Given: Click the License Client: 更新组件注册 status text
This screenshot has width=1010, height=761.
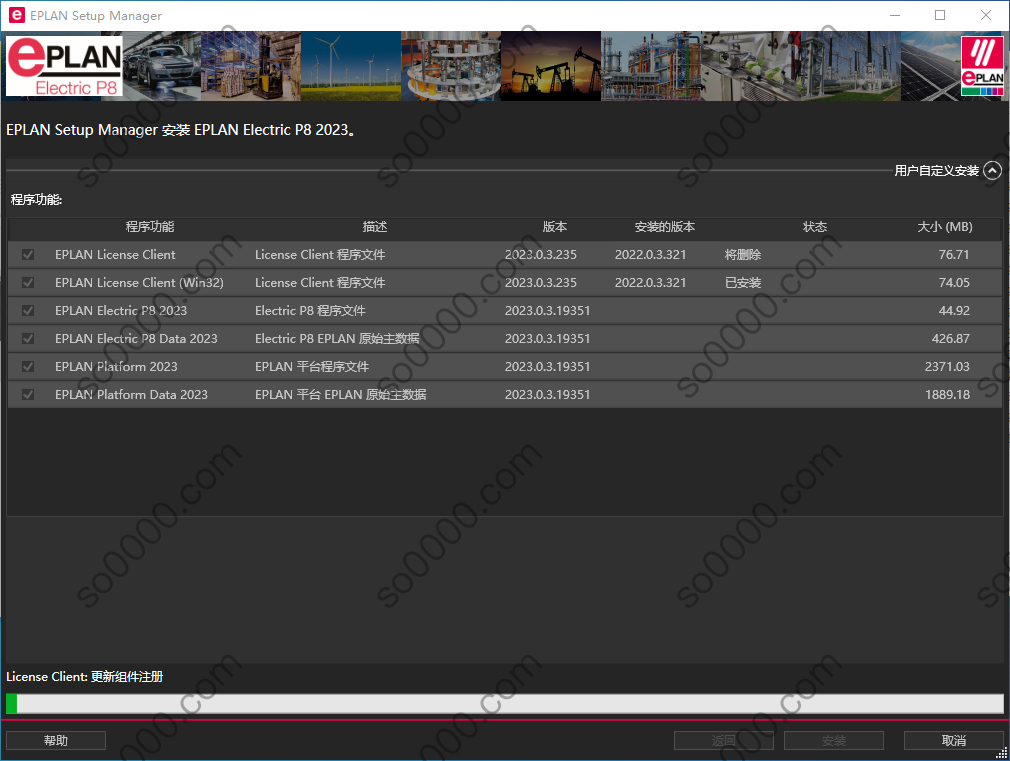Looking at the screenshot, I should pyautogui.click(x=84, y=677).
